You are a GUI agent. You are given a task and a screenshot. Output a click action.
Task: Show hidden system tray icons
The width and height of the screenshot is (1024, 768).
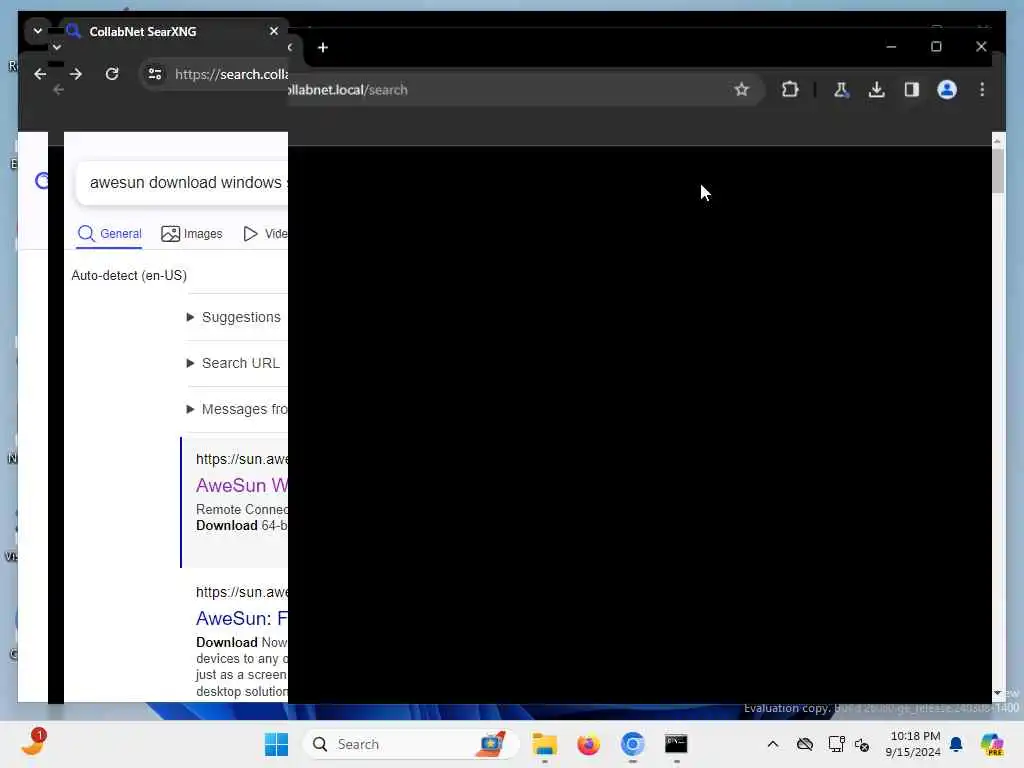tap(773, 744)
